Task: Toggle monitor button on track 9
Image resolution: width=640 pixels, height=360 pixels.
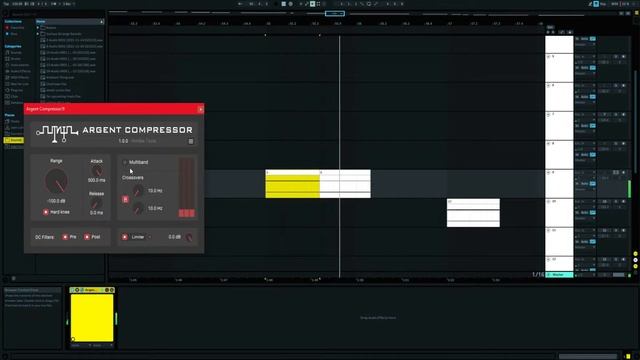Action: coord(593,184)
